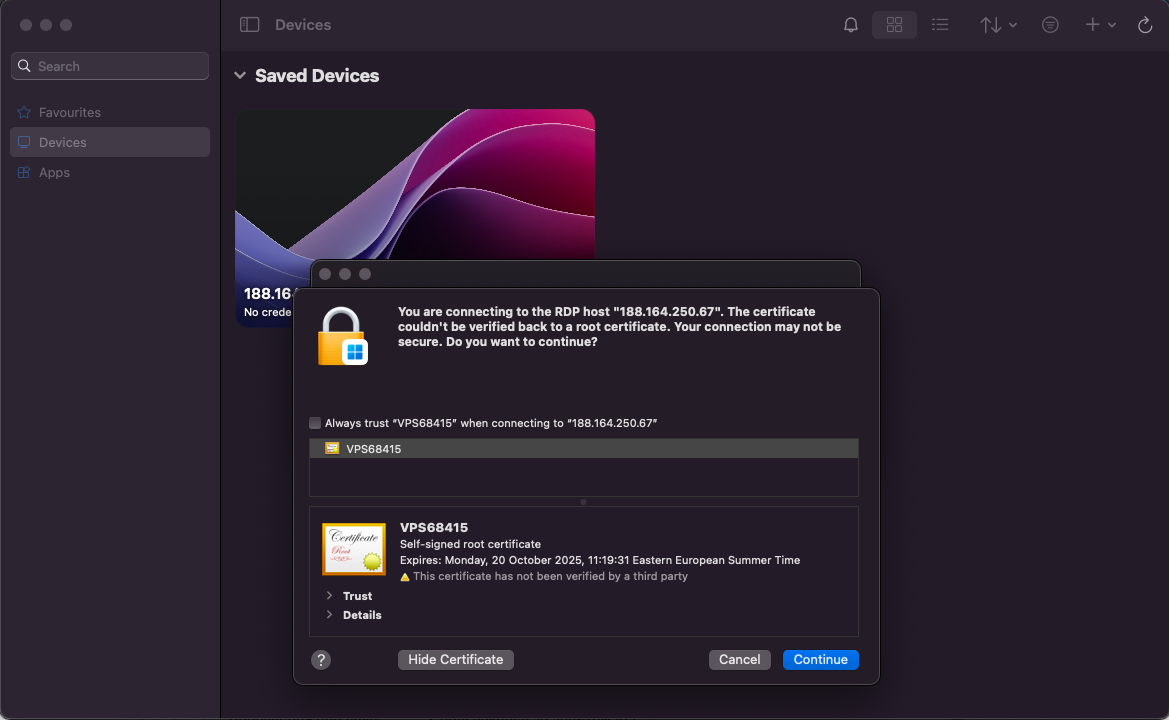This screenshot has width=1169, height=720.
Task: Collapse the Saved Devices group
Action: pos(240,76)
